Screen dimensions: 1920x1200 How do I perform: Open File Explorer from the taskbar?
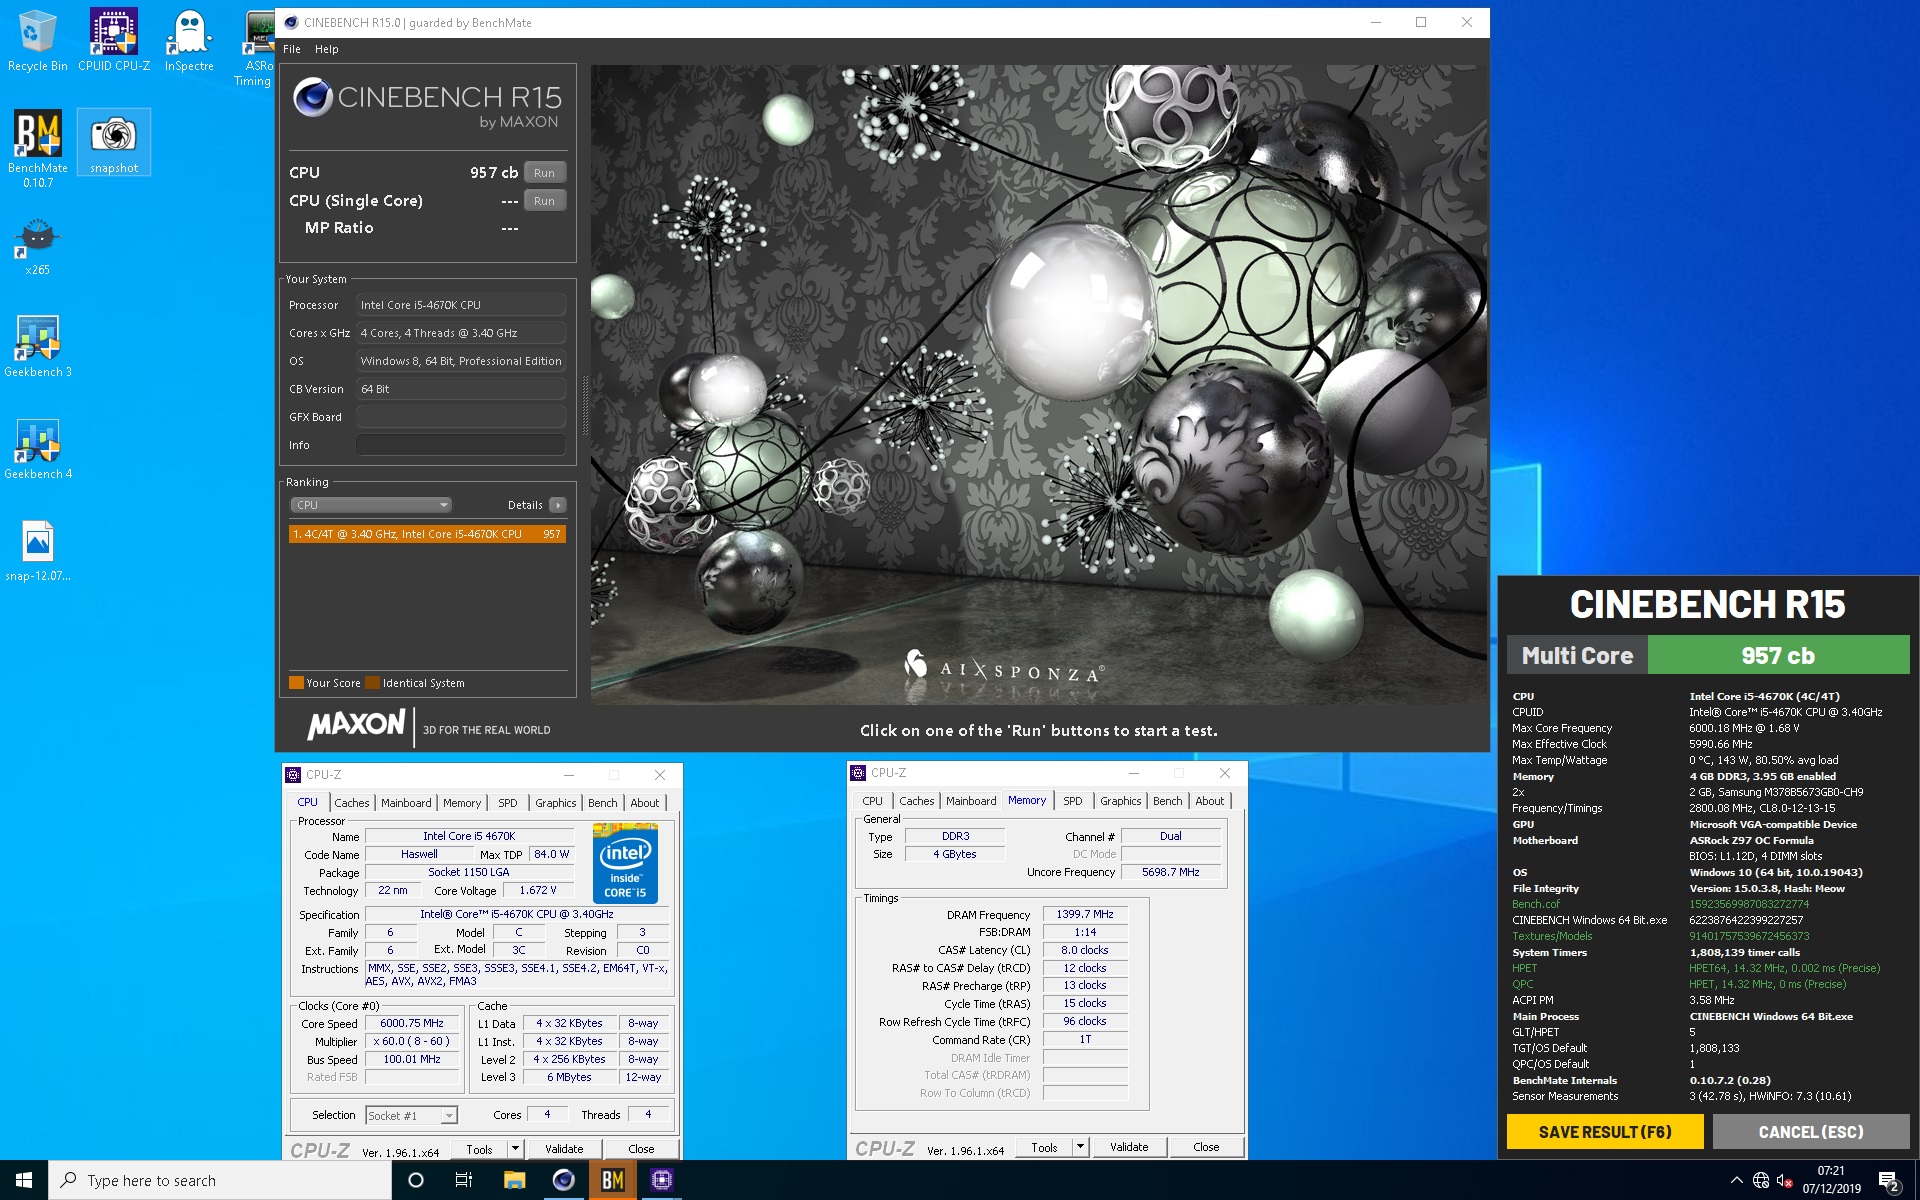click(514, 1180)
